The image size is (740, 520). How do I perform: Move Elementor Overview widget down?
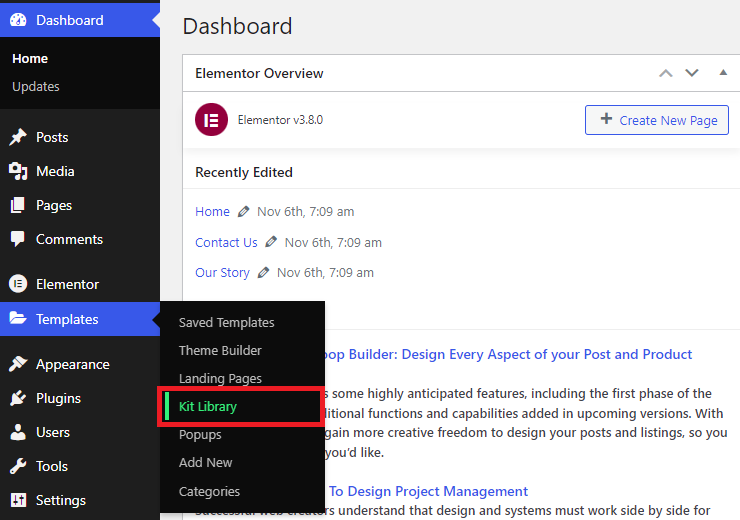tap(692, 73)
